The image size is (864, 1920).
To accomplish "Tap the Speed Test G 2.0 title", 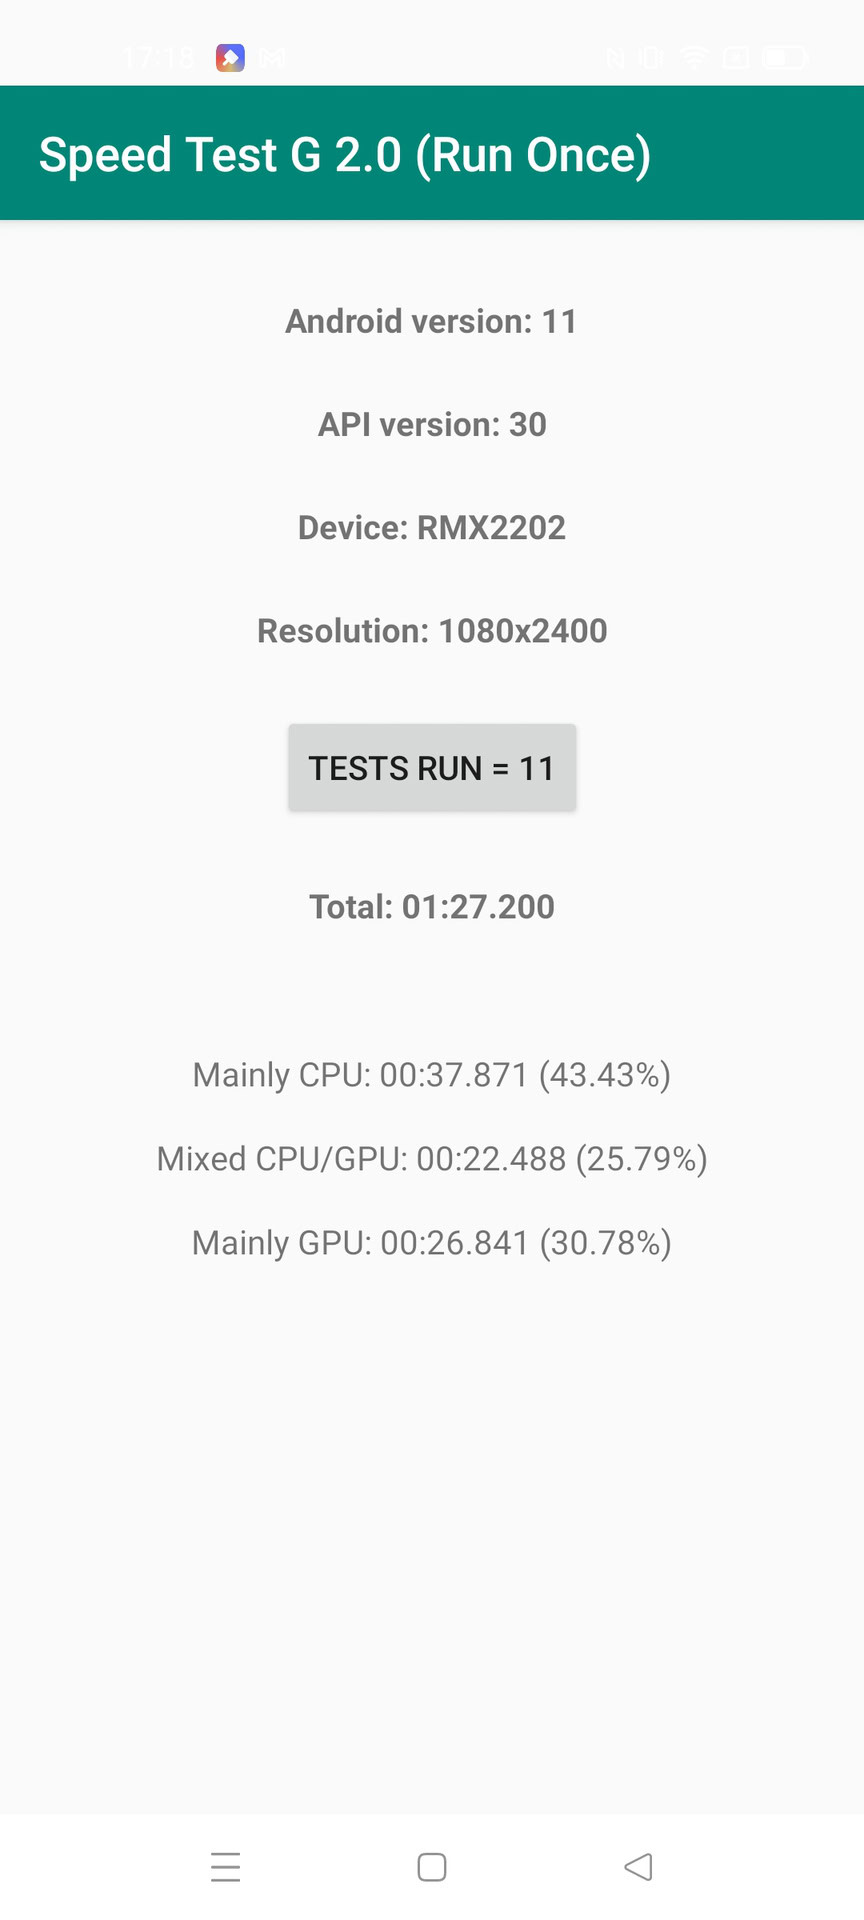I will tap(345, 155).
